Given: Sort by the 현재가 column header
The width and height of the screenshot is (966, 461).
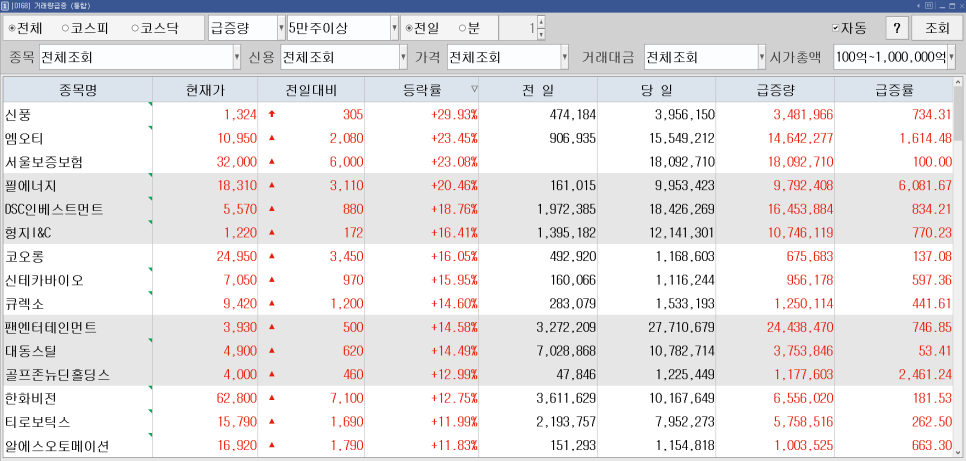Looking at the screenshot, I should pyautogui.click(x=205, y=90).
